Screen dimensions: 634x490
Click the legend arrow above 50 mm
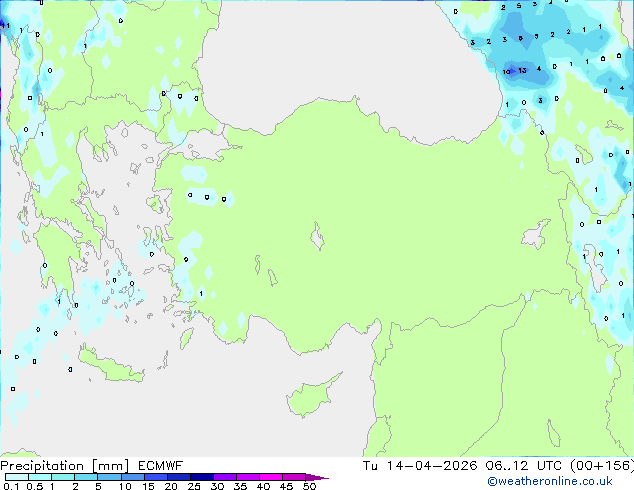click(317, 477)
